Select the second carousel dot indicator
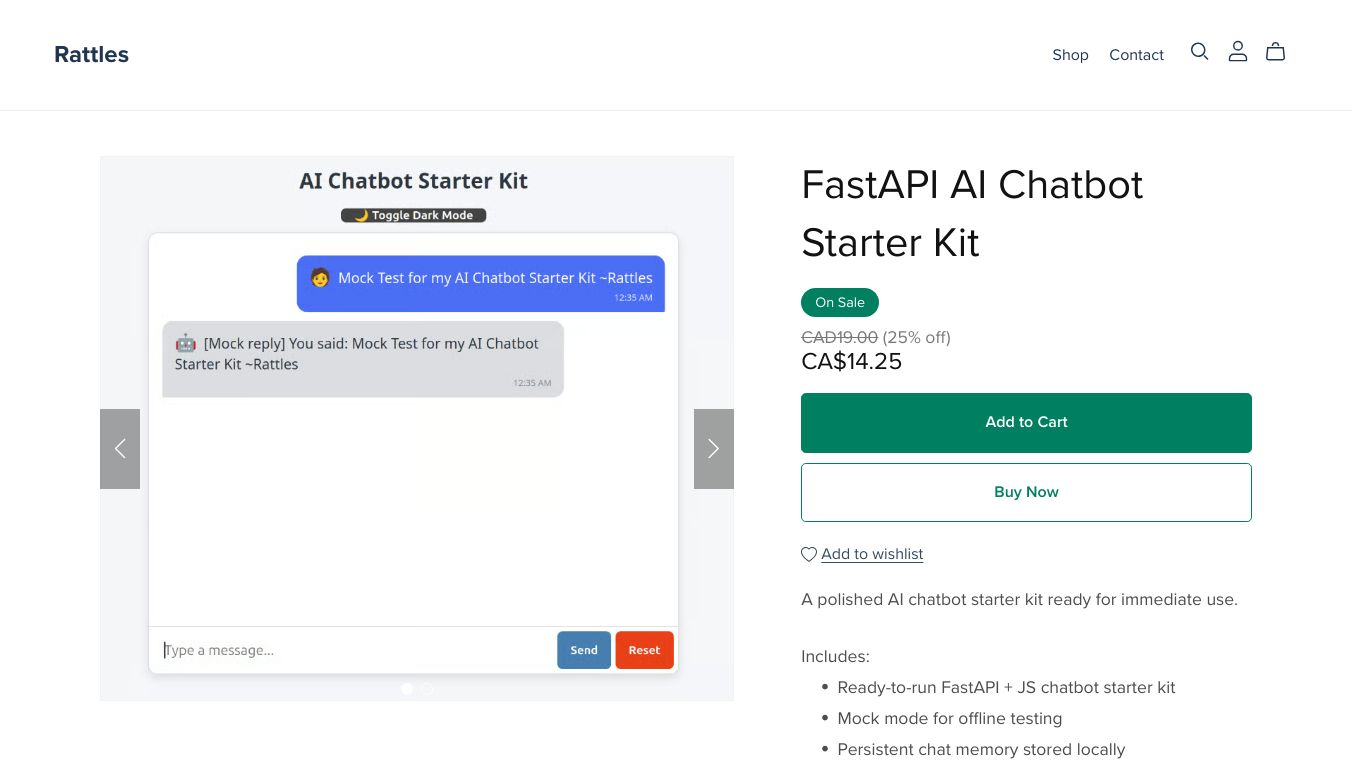Image resolution: width=1352 pixels, height=760 pixels. click(427, 689)
